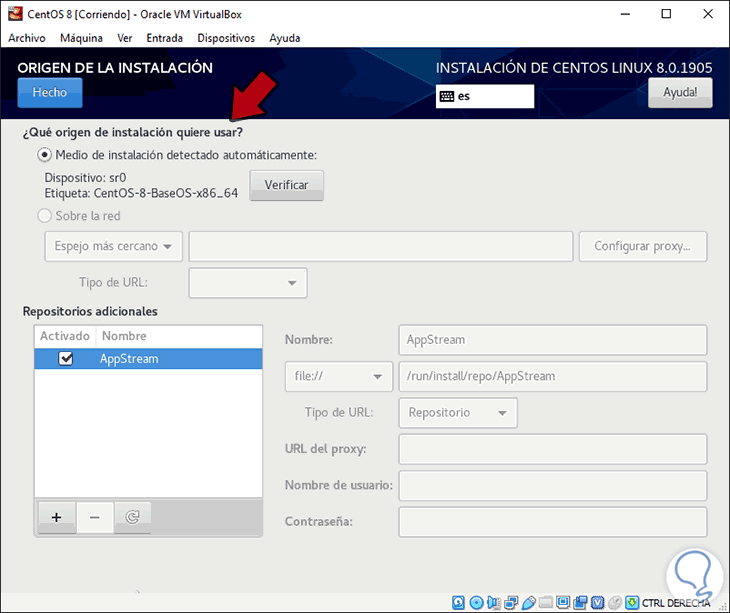Click the audio status icon

493,603
